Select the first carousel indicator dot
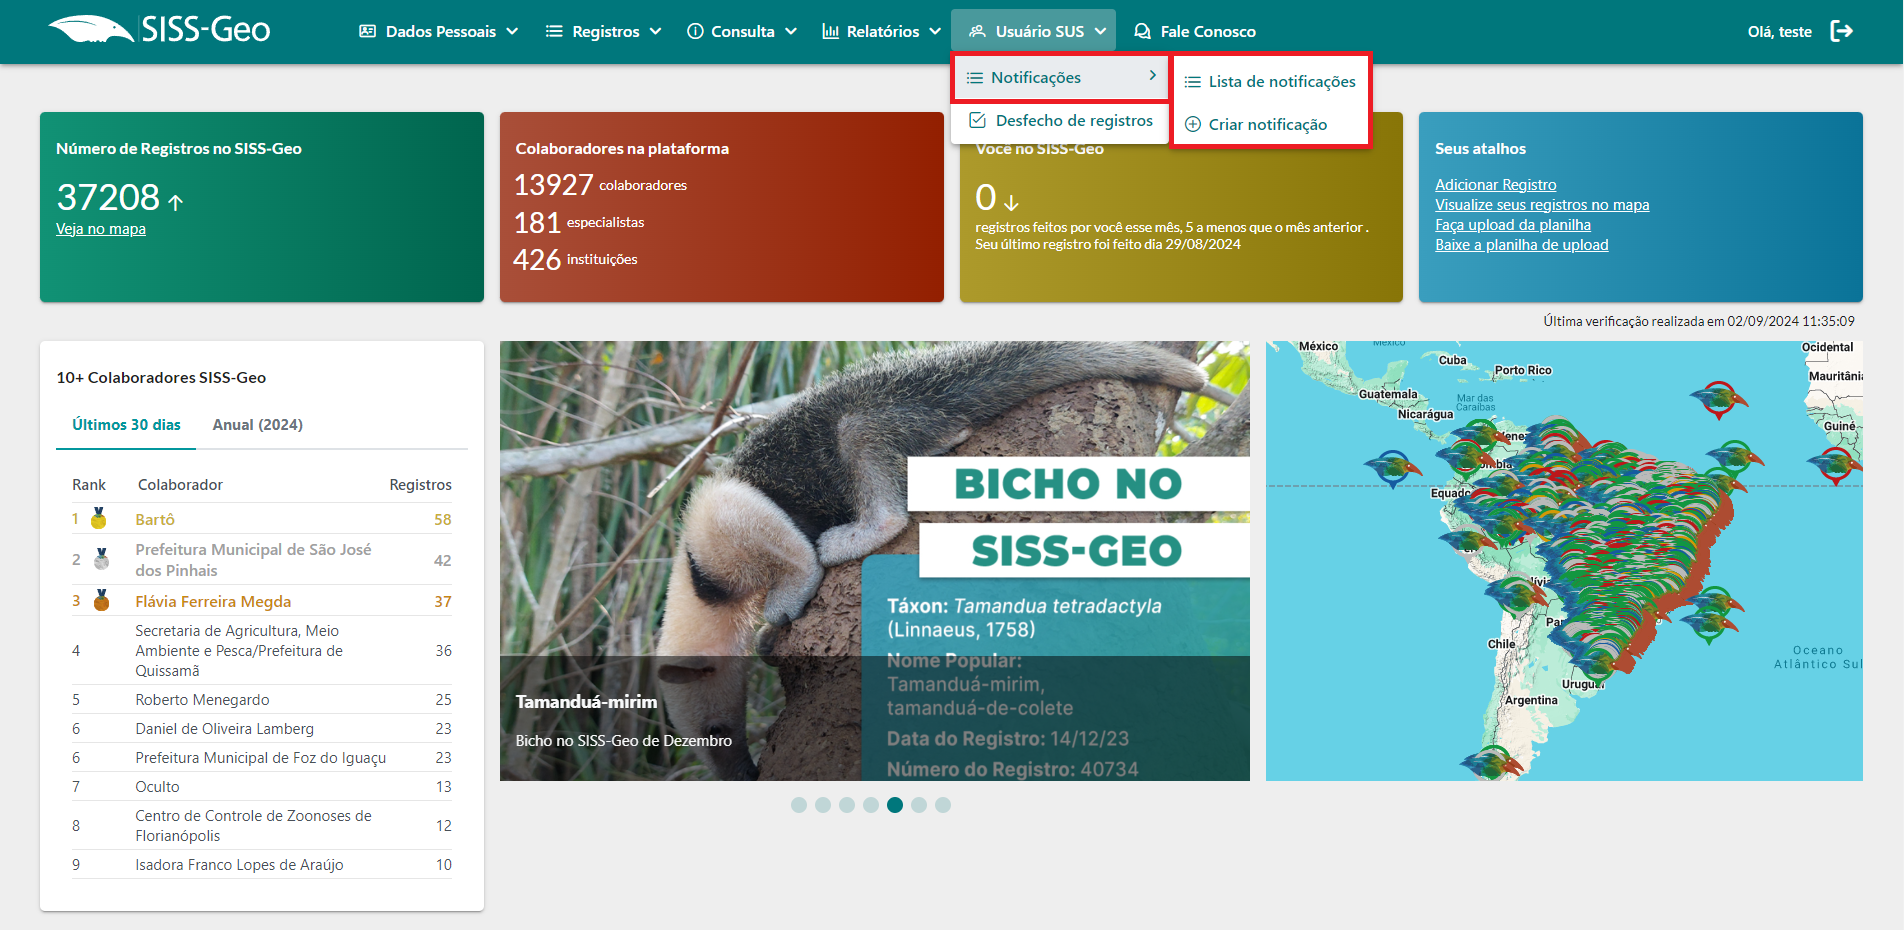The width and height of the screenshot is (1904, 930). 798,805
